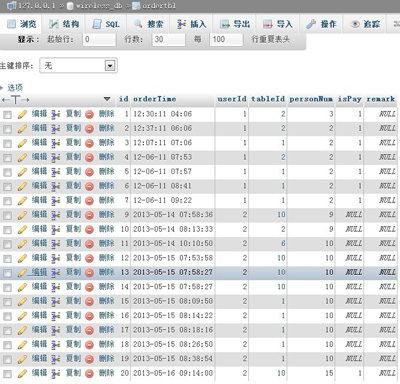Click the 编辑 edit link for row id 6
Screen dimensions: 400x384
coord(39,186)
